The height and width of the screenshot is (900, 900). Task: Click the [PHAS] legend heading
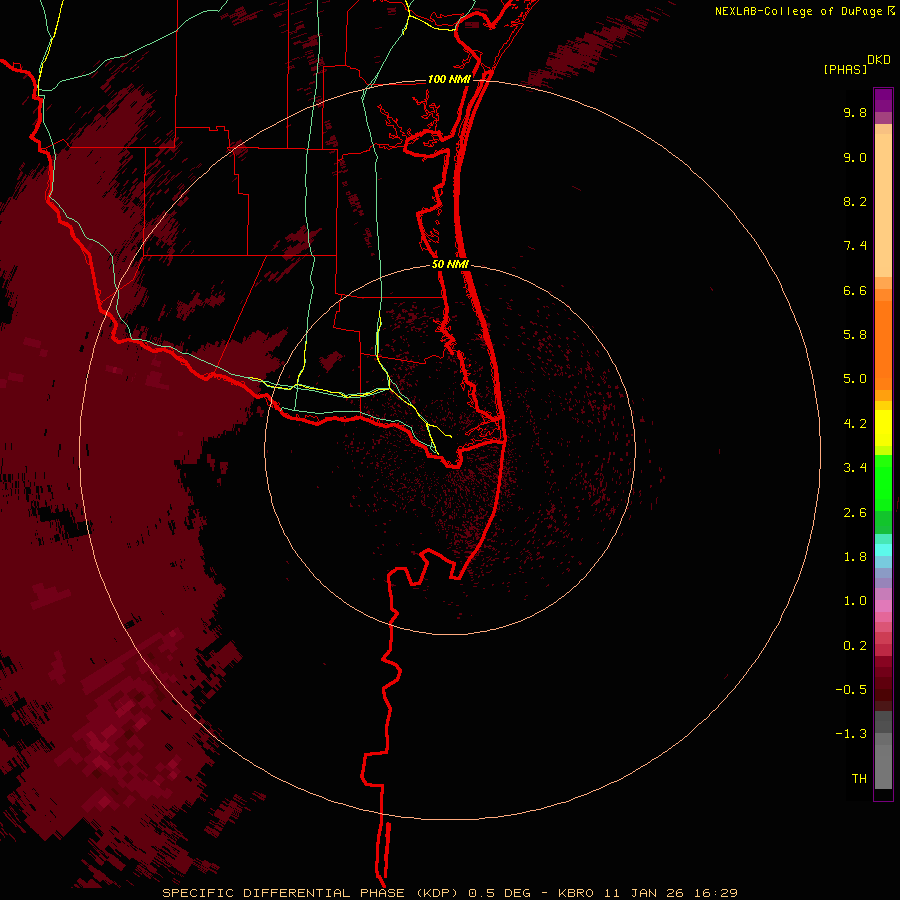pyautogui.click(x=845, y=70)
